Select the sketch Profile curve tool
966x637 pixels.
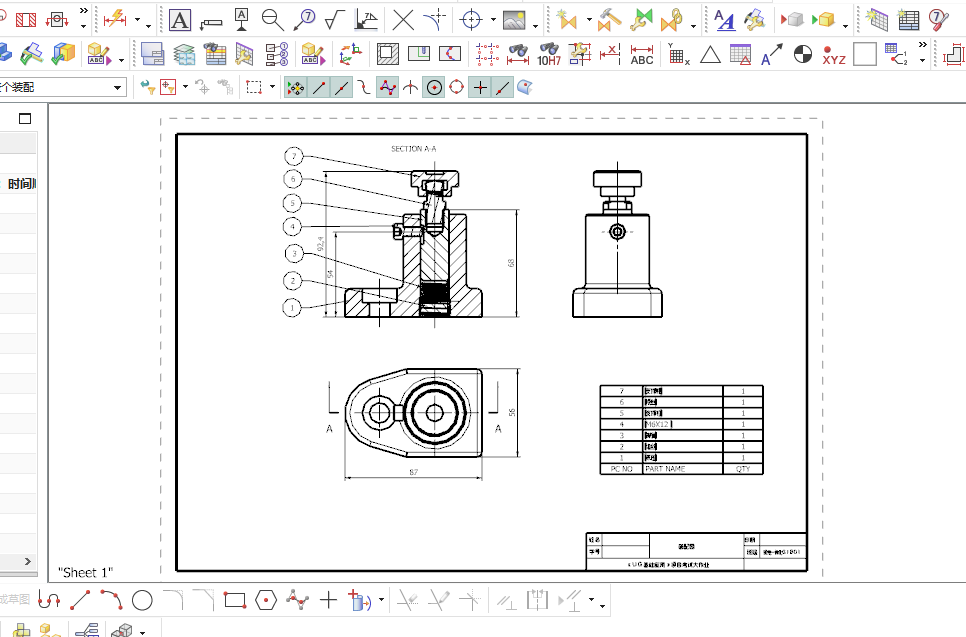coord(49,599)
